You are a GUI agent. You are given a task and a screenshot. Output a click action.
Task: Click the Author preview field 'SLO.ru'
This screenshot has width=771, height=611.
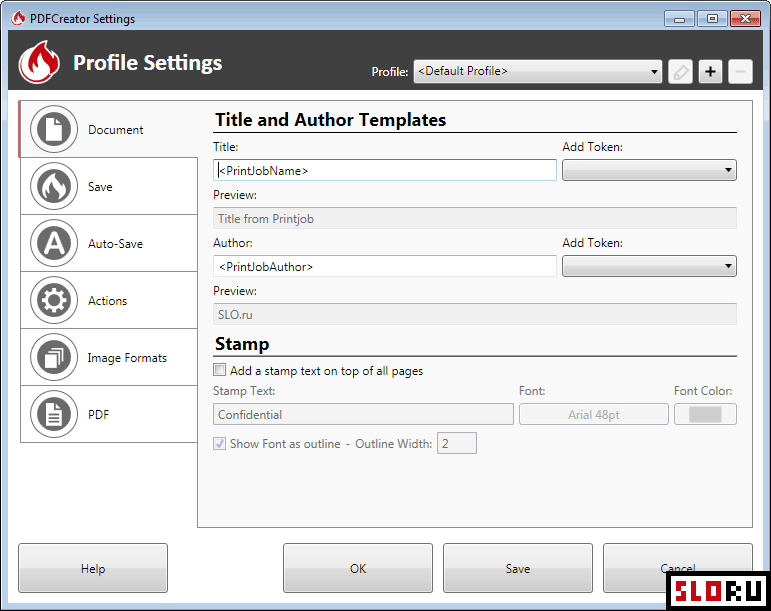(474, 314)
